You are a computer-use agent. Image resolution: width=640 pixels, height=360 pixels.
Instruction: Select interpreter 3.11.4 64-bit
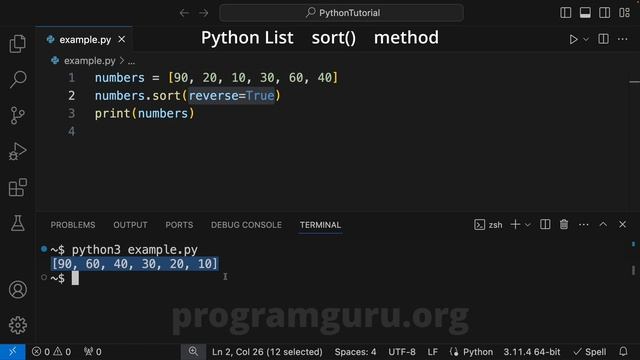[532, 352]
